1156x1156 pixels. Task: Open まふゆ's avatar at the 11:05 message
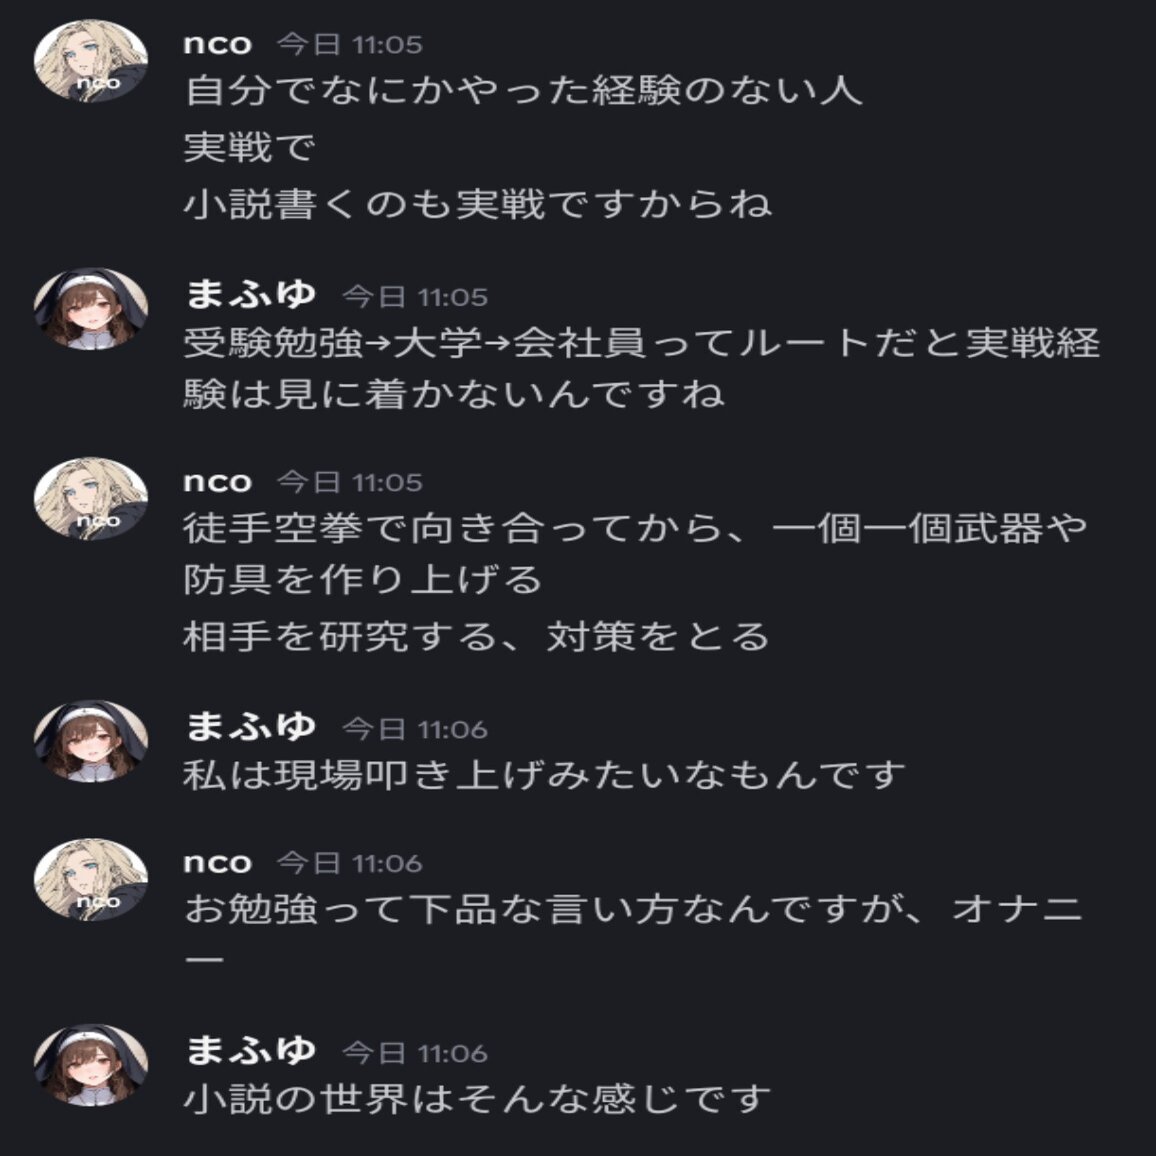point(91,309)
